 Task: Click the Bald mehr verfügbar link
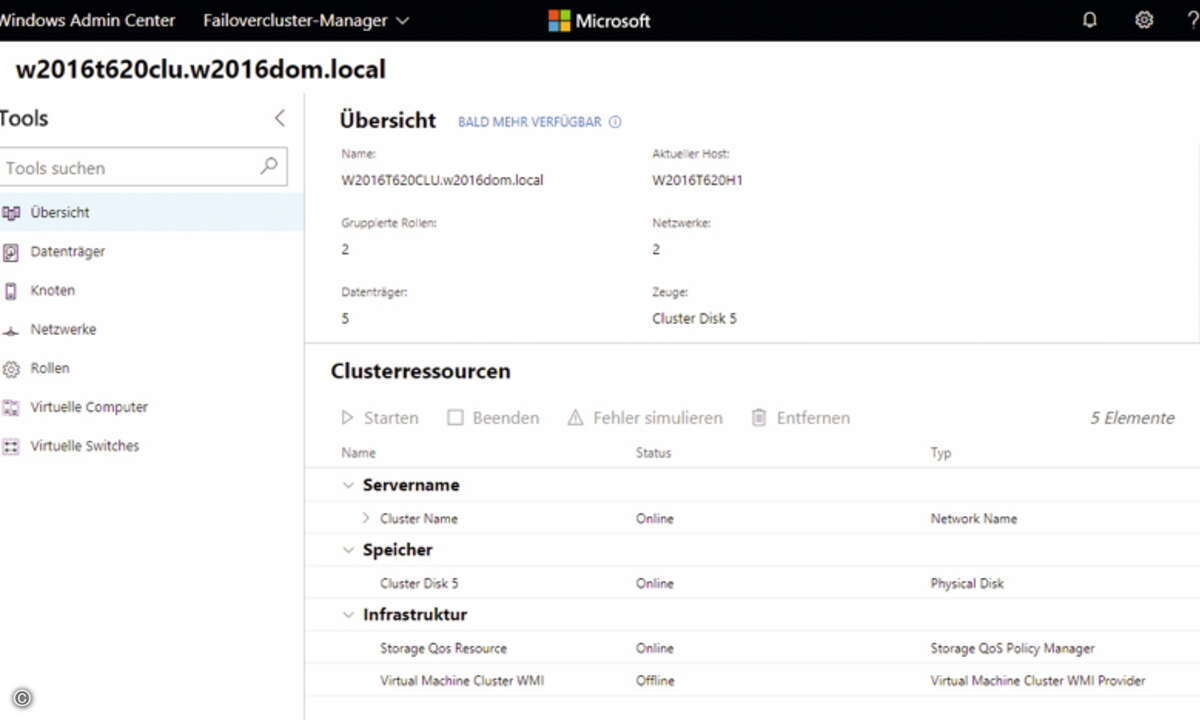click(530, 122)
